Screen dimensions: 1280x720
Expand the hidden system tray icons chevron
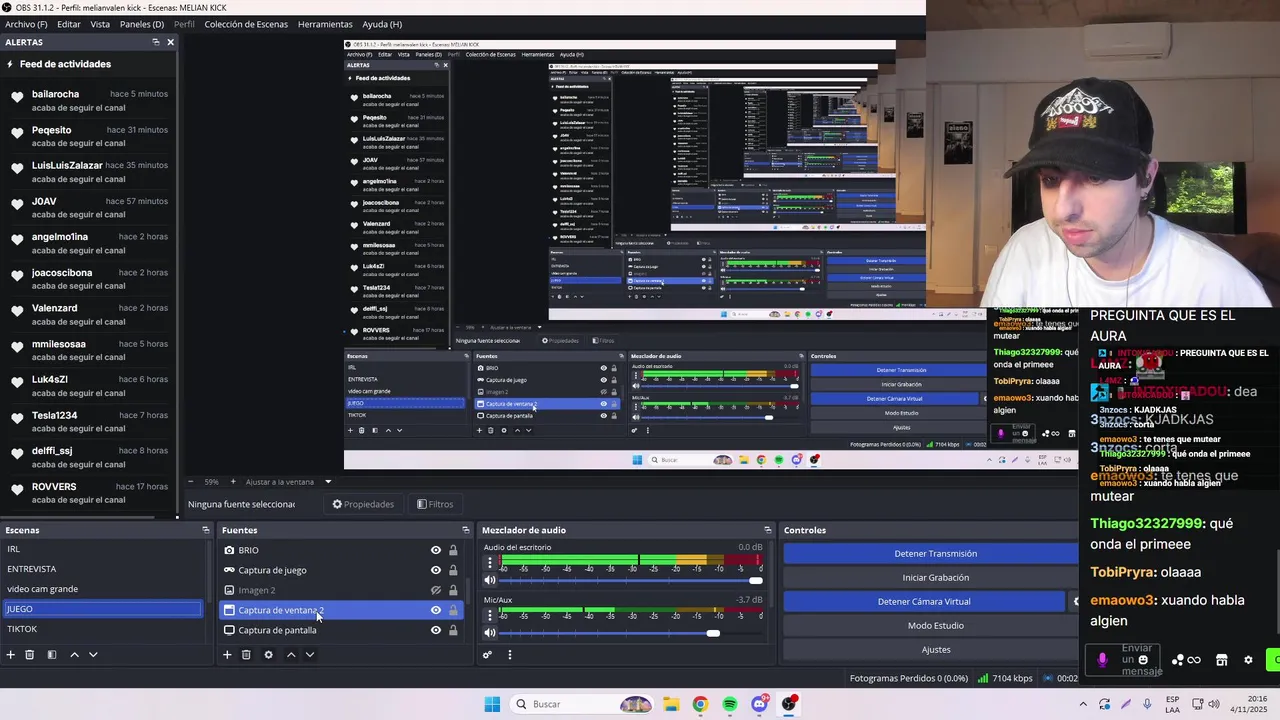click(1083, 704)
